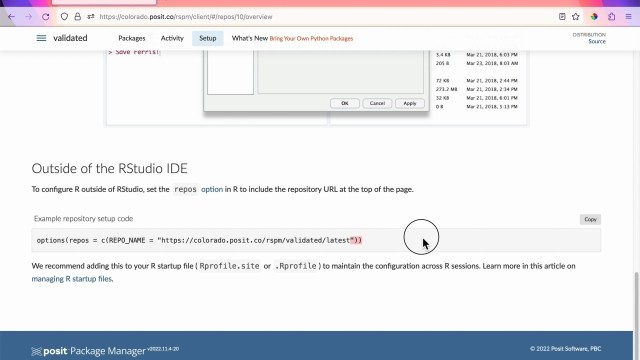Copy the example repository setup code
The image size is (640, 360).
pyautogui.click(x=590, y=219)
